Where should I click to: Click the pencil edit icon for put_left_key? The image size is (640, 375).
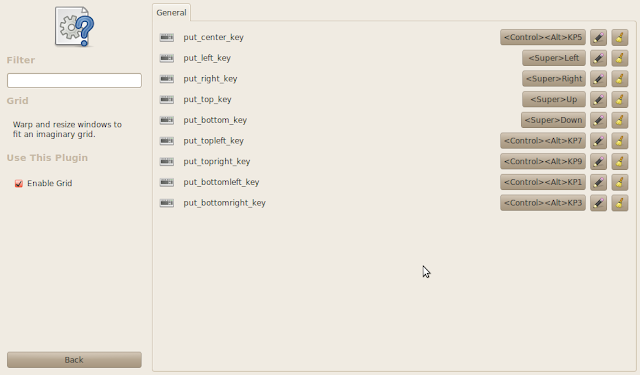tap(598, 58)
